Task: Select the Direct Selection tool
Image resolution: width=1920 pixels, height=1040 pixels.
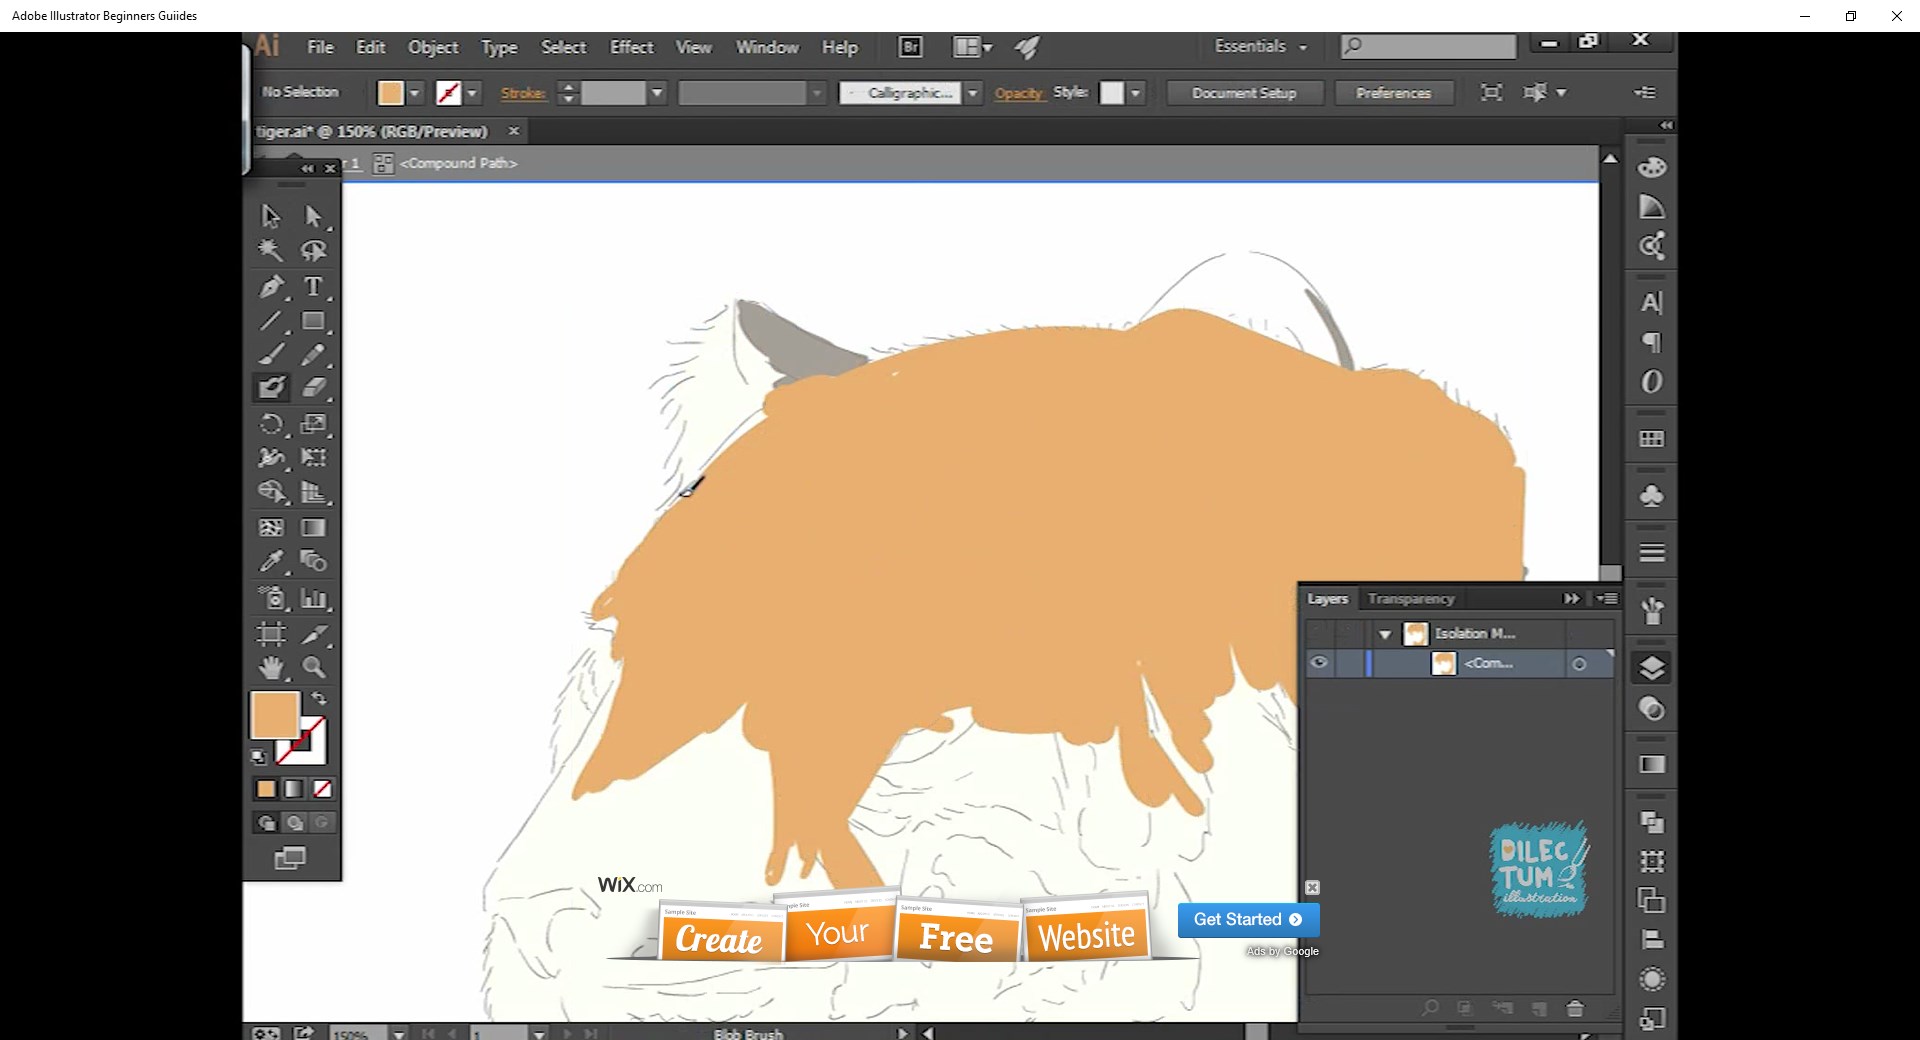Action: click(314, 216)
